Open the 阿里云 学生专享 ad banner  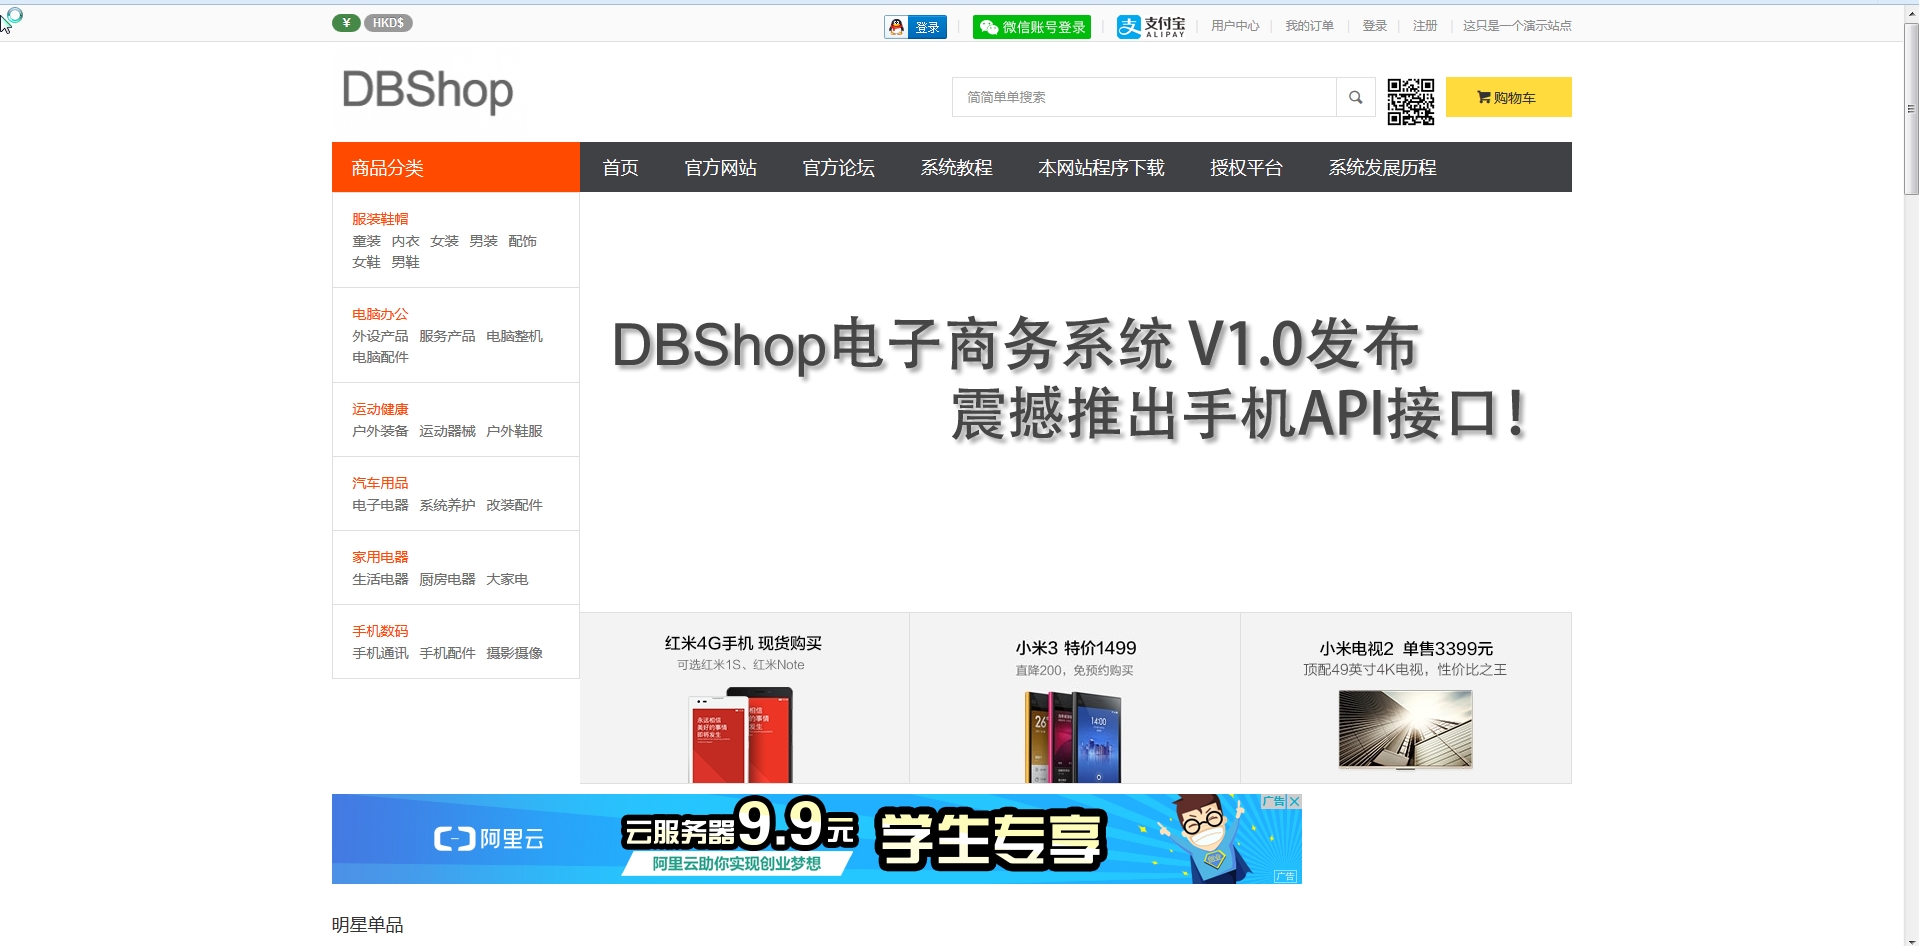tap(817, 839)
